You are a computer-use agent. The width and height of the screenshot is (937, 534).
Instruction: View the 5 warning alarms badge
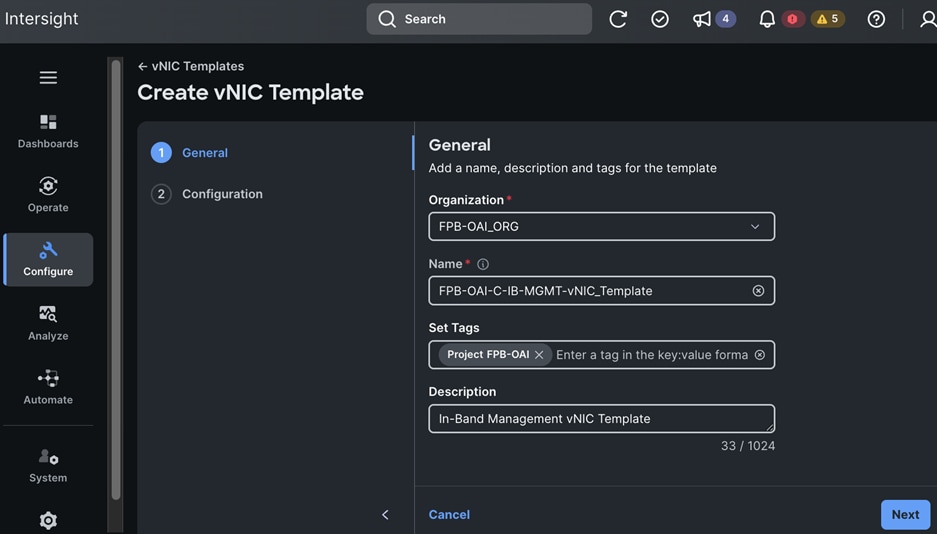(828, 19)
